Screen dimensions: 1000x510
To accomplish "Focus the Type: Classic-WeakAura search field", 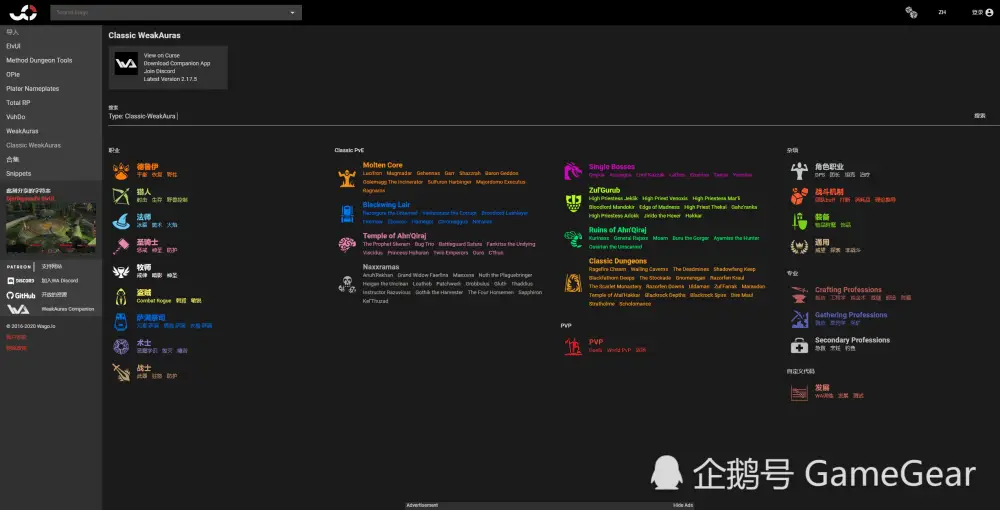I will (x=536, y=116).
